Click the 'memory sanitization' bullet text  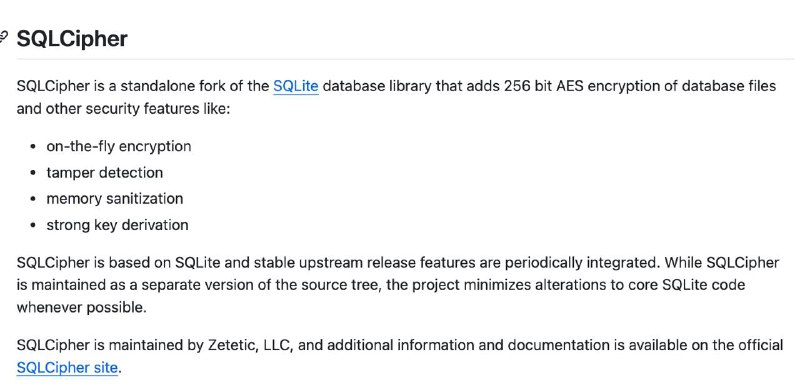(x=115, y=199)
